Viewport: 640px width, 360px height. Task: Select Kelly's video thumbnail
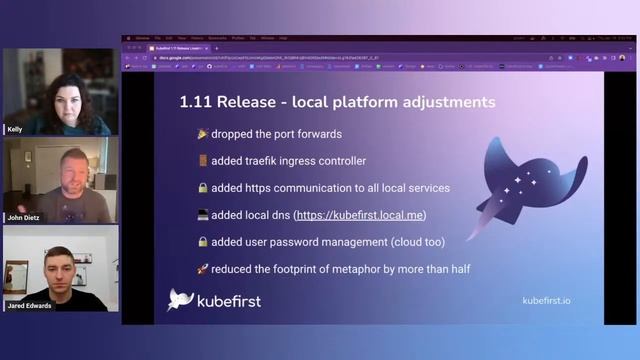pyautogui.click(x=61, y=92)
